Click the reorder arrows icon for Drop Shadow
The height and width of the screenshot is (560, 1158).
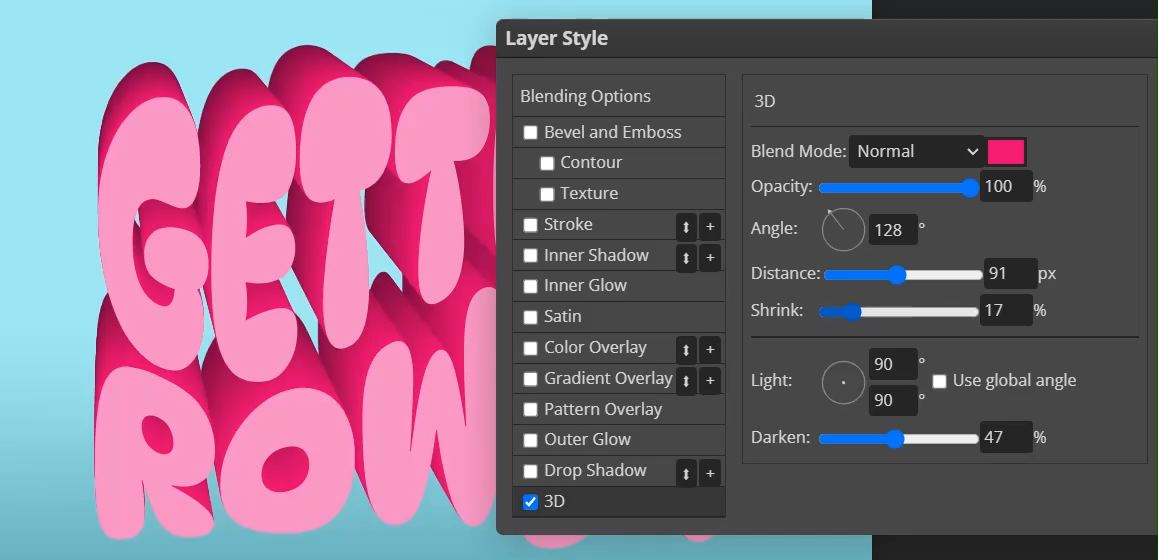(686, 474)
